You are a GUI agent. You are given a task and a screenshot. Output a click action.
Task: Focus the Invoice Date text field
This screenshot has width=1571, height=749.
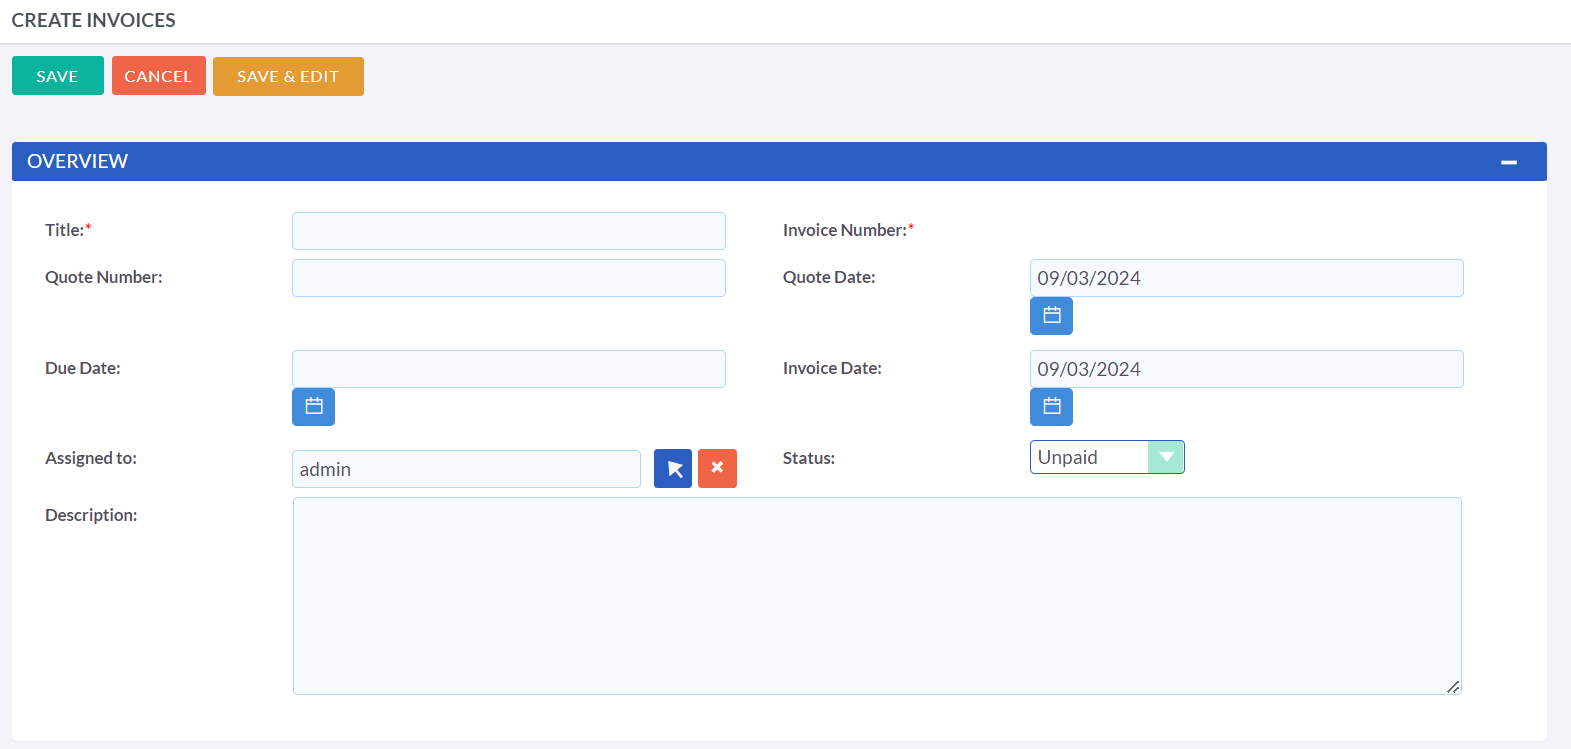(x=1245, y=369)
